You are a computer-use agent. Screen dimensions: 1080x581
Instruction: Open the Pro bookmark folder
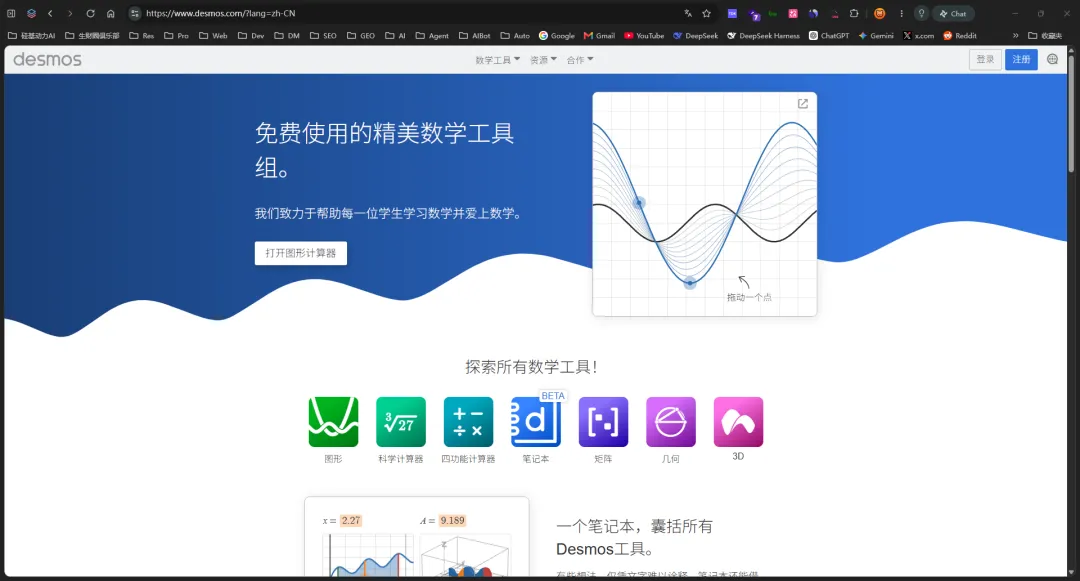pos(176,35)
